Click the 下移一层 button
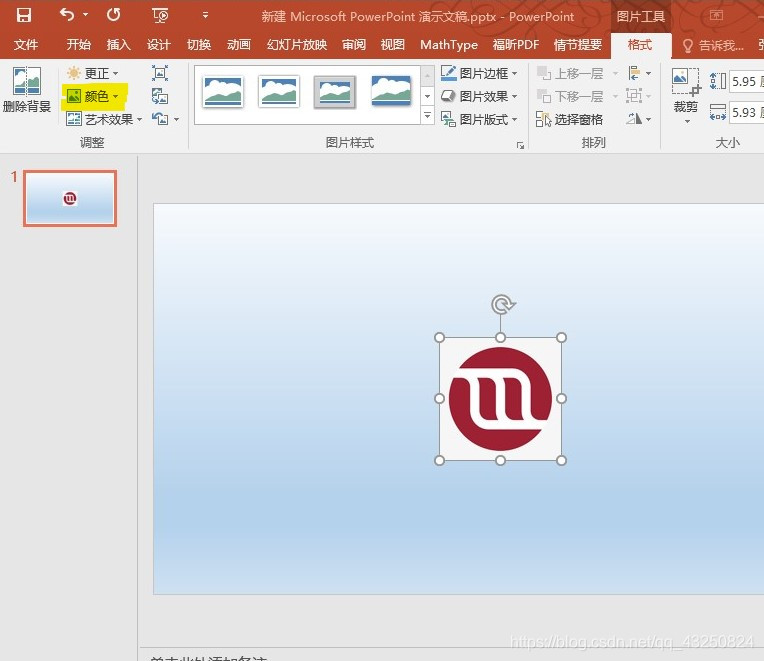 (x=570, y=96)
